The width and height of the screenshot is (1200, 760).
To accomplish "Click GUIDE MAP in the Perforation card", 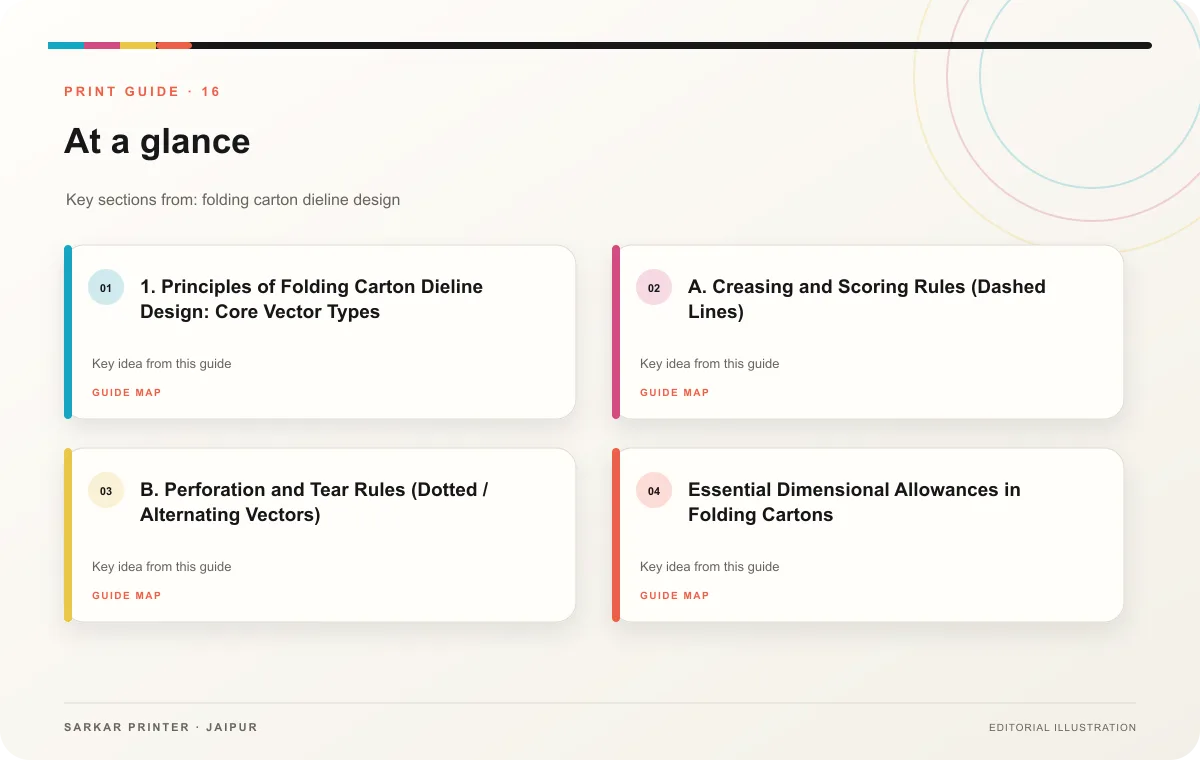I will 127,596.
